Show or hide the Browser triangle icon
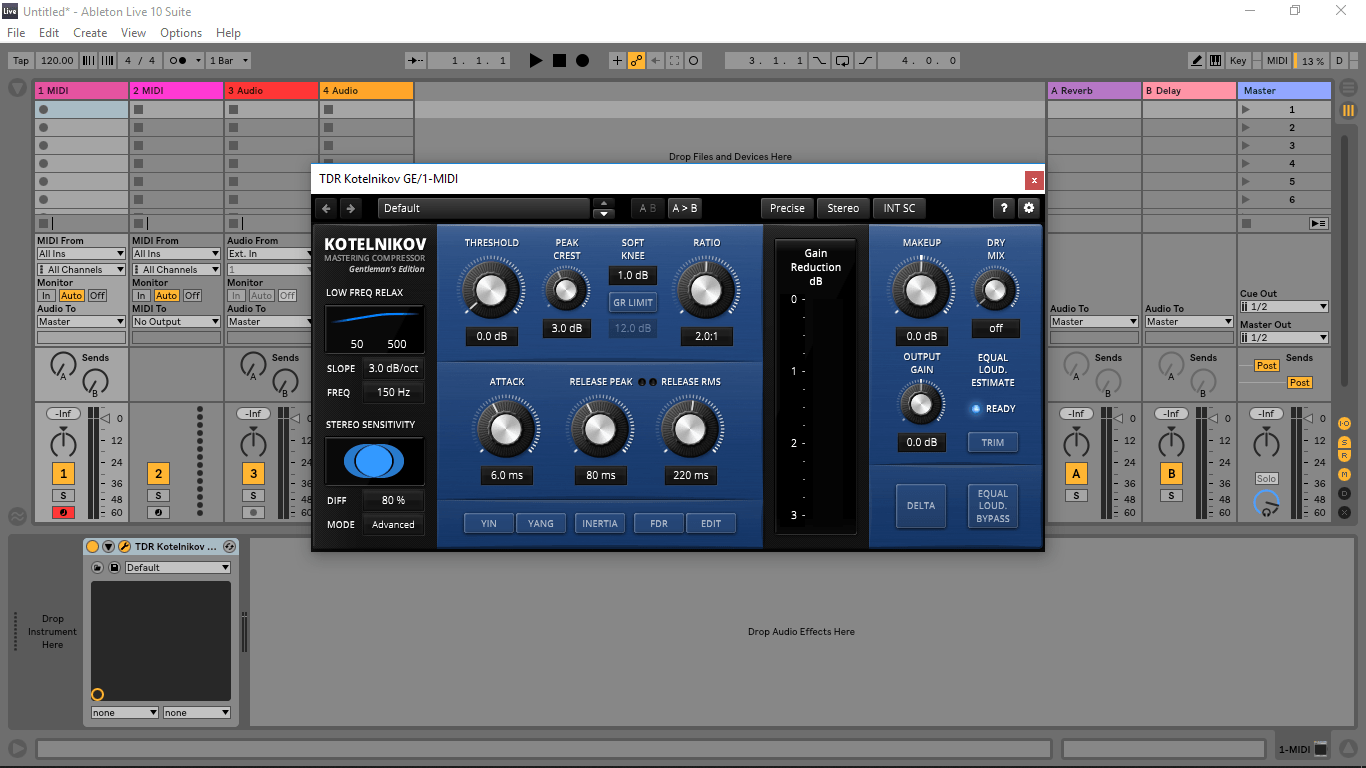The height and width of the screenshot is (768, 1366). tap(17, 88)
